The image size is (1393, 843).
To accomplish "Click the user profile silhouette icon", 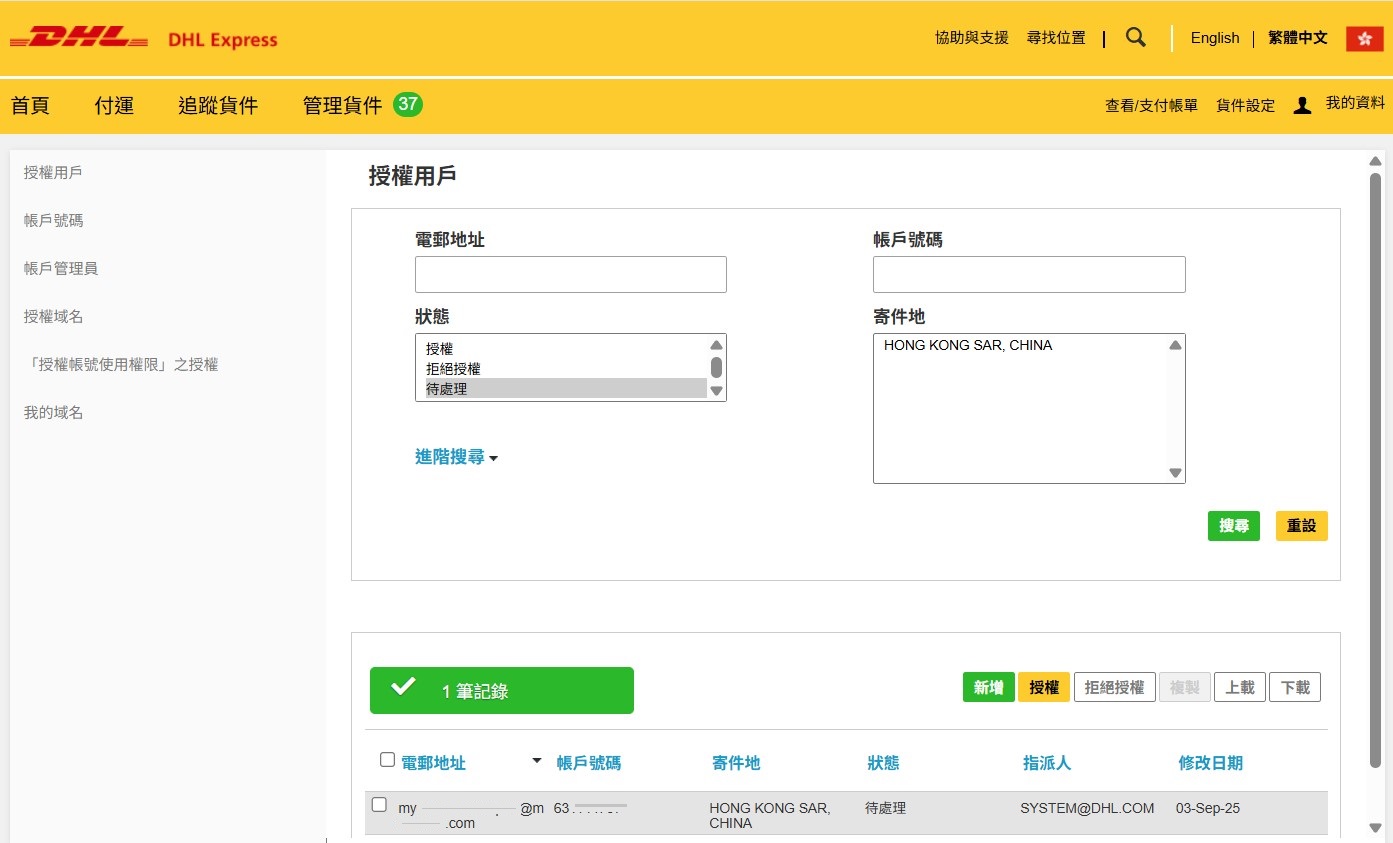I will point(1302,105).
